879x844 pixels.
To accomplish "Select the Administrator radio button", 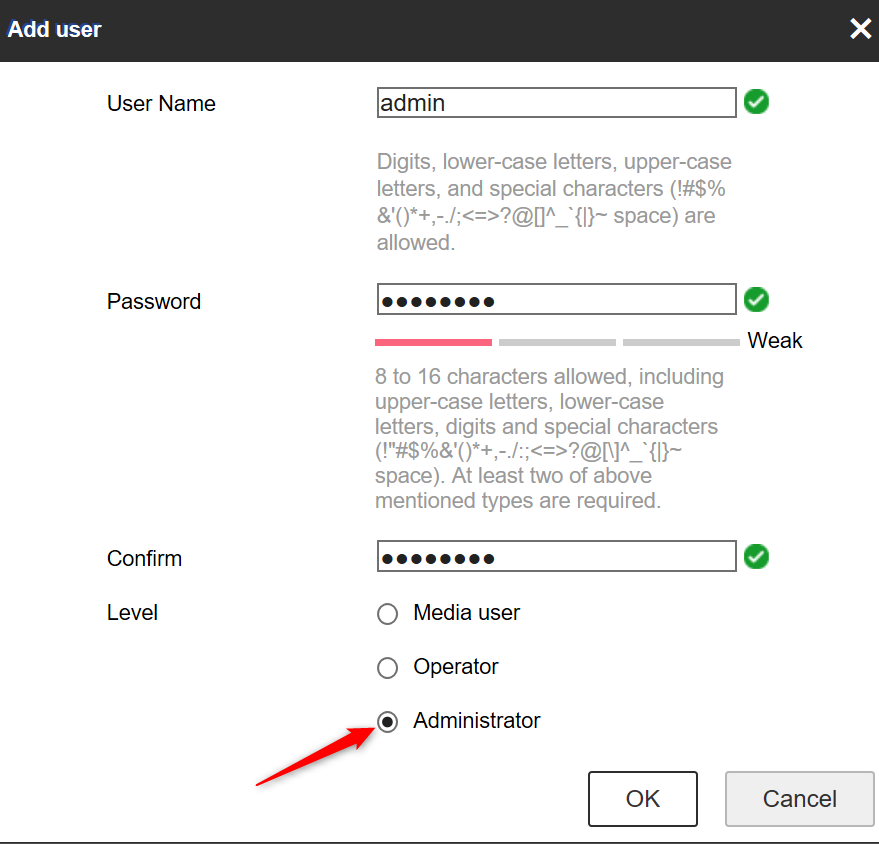I will coord(387,721).
